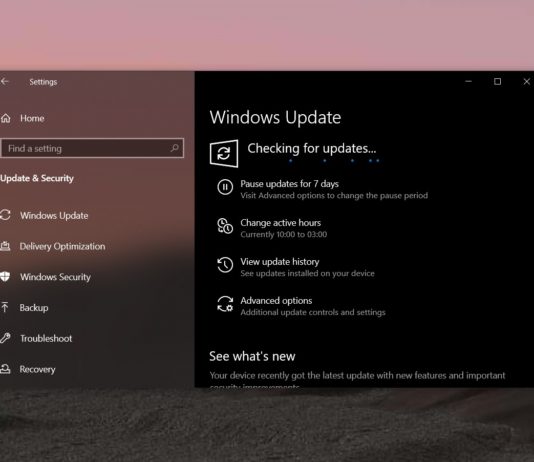The width and height of the screenshot is (534, 462).
Task: Click the search magnifier icon
Action: 174,148
